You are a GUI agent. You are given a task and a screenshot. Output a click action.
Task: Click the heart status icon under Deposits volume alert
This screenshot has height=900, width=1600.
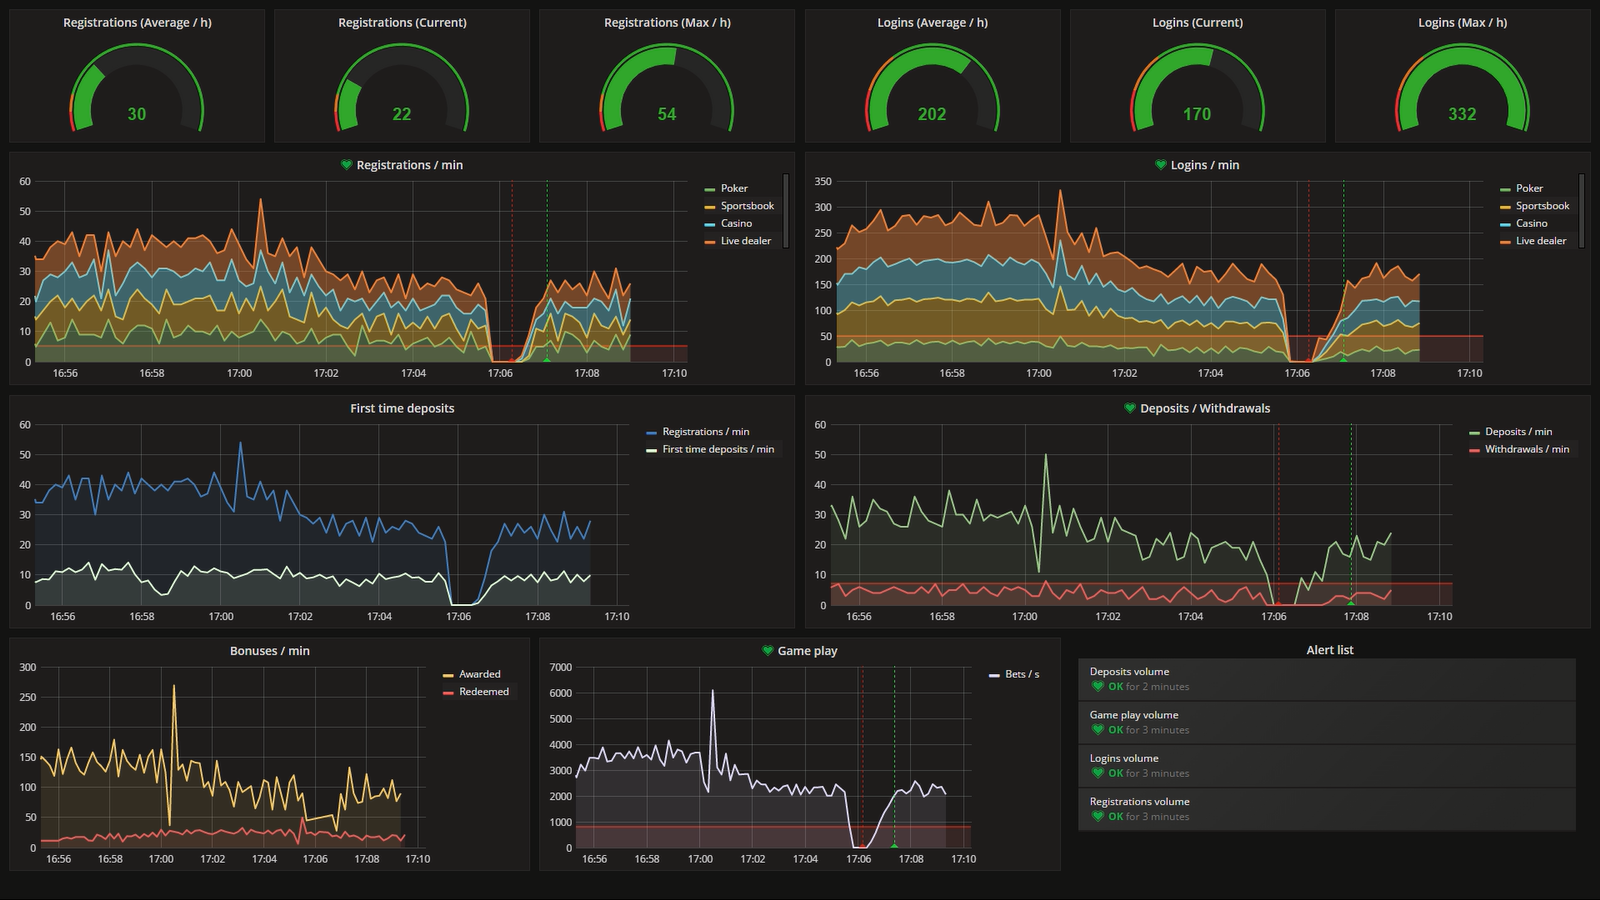(1098, 687)
